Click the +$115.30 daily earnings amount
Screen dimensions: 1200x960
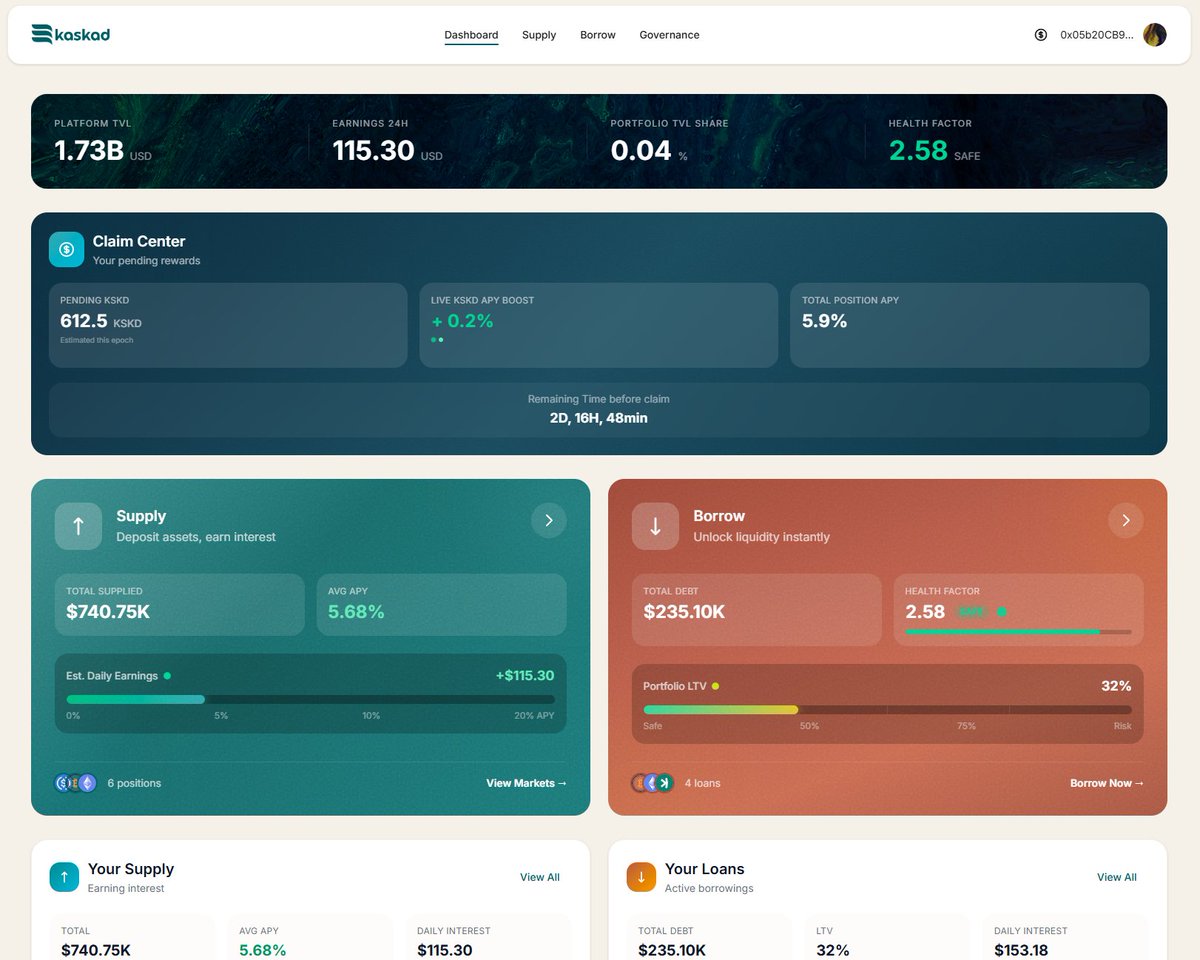[x=525, y=676]
